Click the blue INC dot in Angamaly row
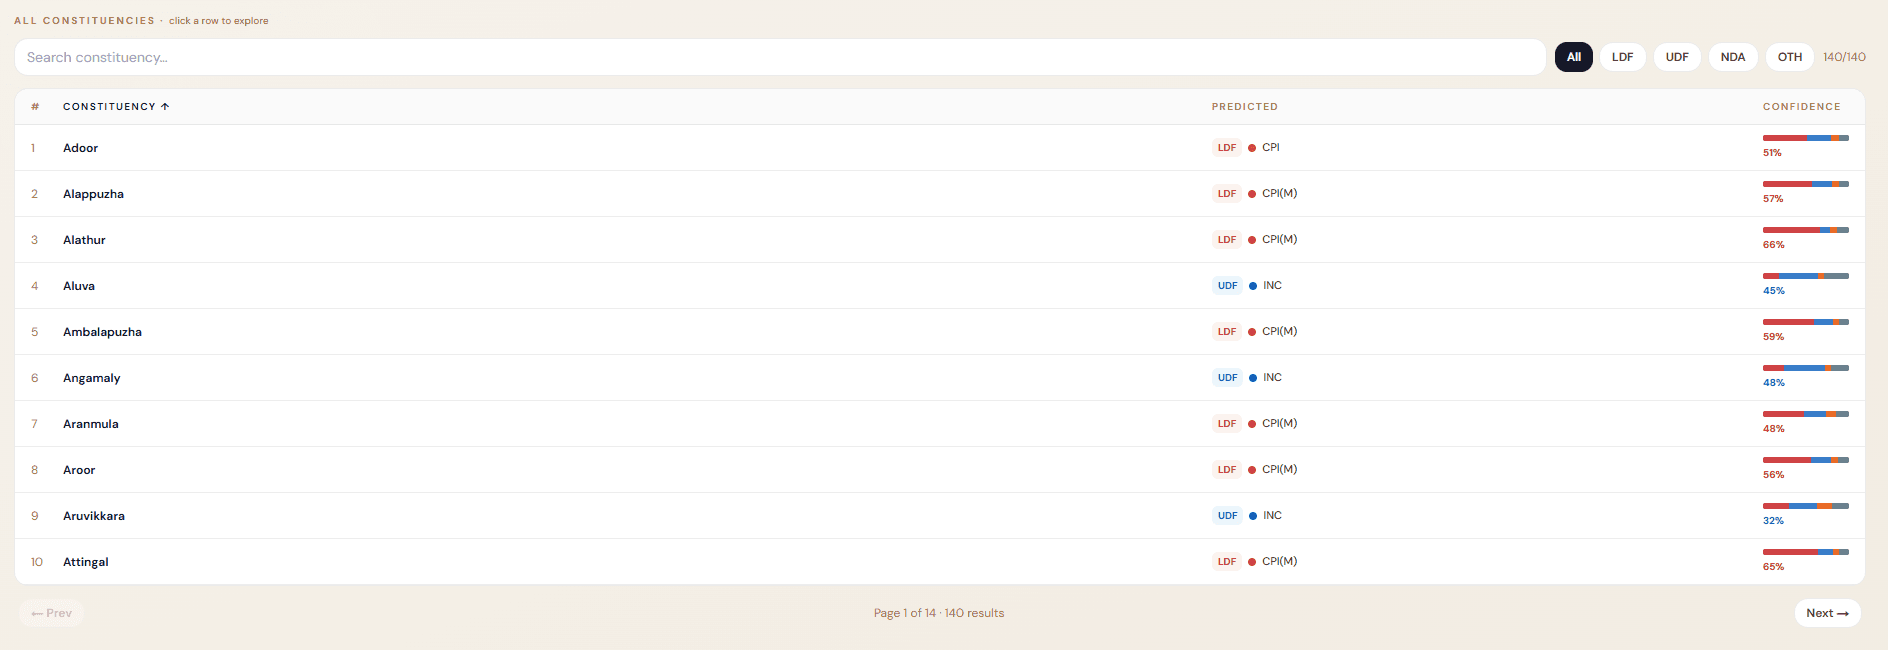 click(x=1253, y=378)
